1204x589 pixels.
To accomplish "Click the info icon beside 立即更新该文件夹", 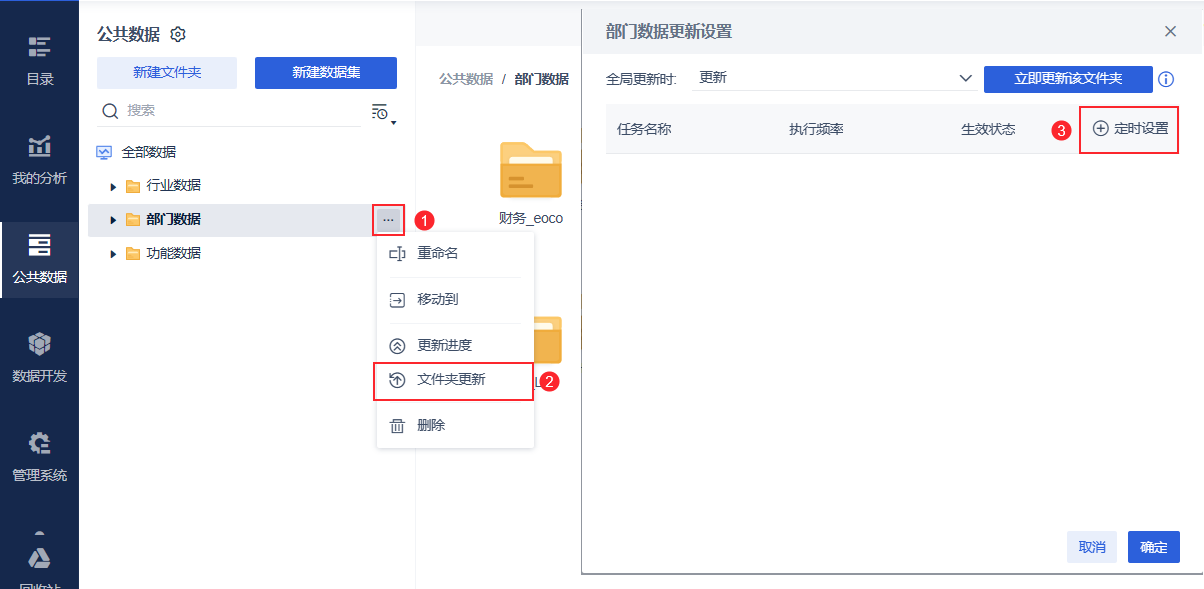I will pyautogui.click(x=1165, y=79).
